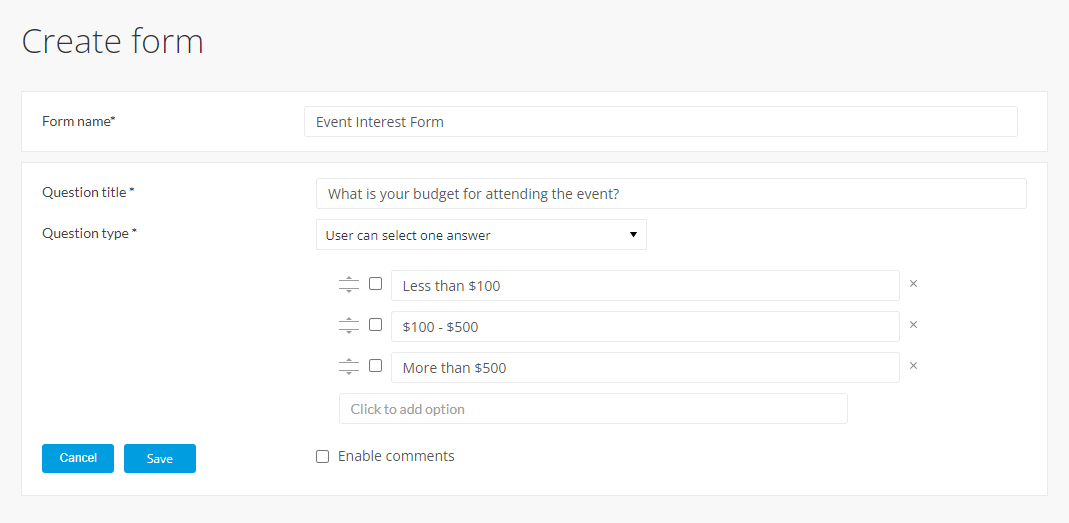This screenshot has height=523, width=1069.
Task: Remove the '$100 - $500' option
Action: pyautogui.click(x=914, y=325)
